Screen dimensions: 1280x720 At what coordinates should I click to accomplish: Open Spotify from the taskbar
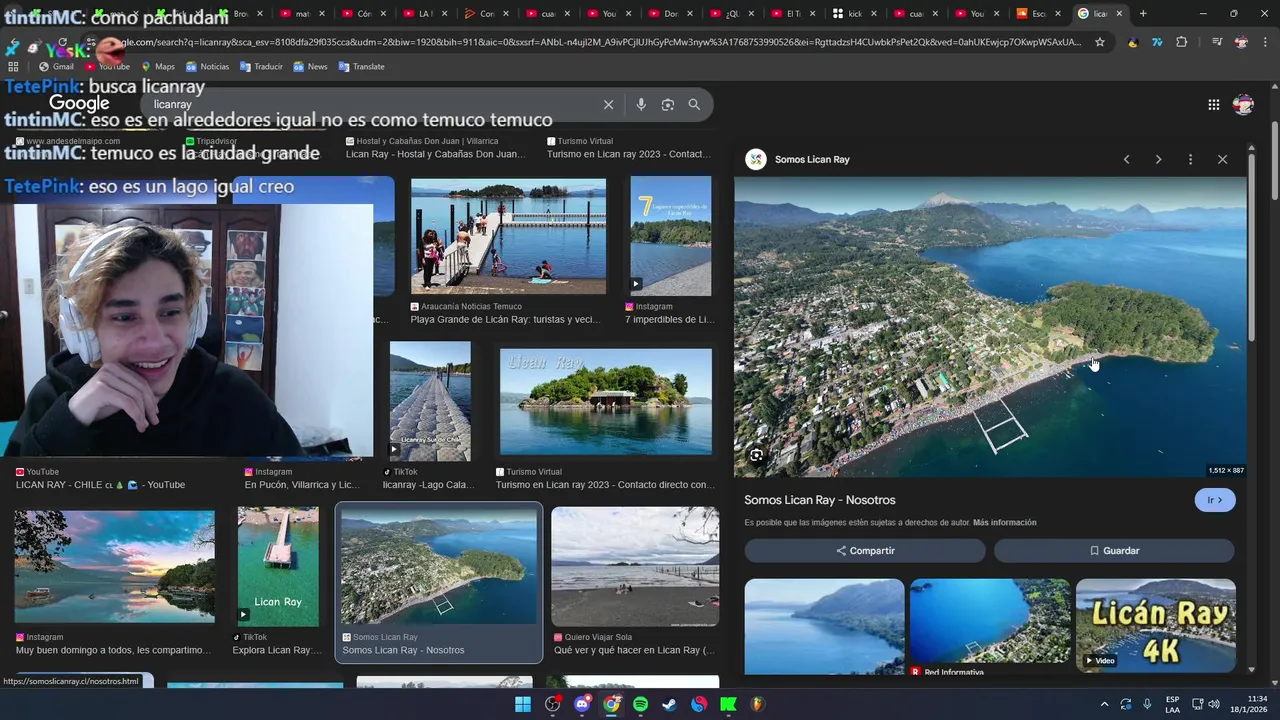click(640, 704)
